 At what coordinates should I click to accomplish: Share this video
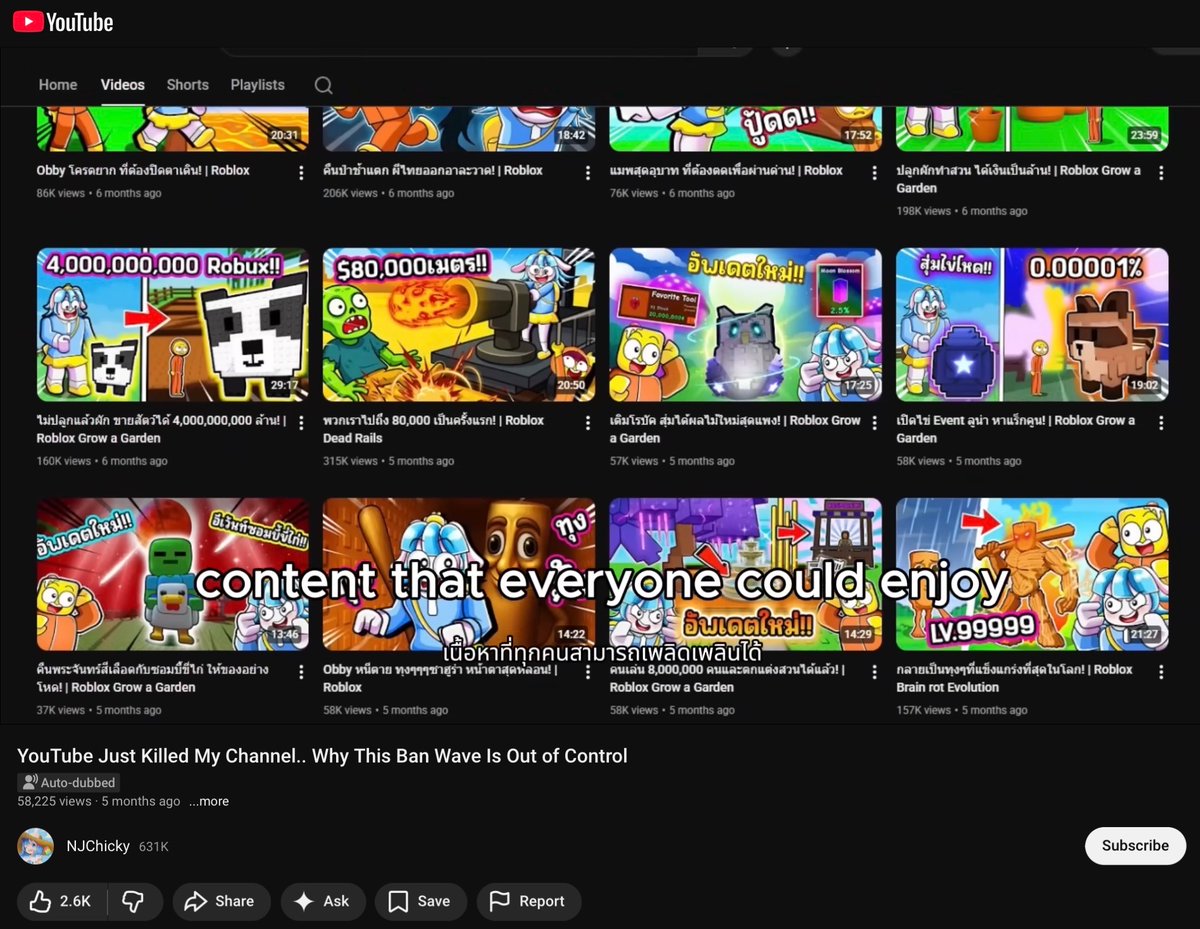221,901
